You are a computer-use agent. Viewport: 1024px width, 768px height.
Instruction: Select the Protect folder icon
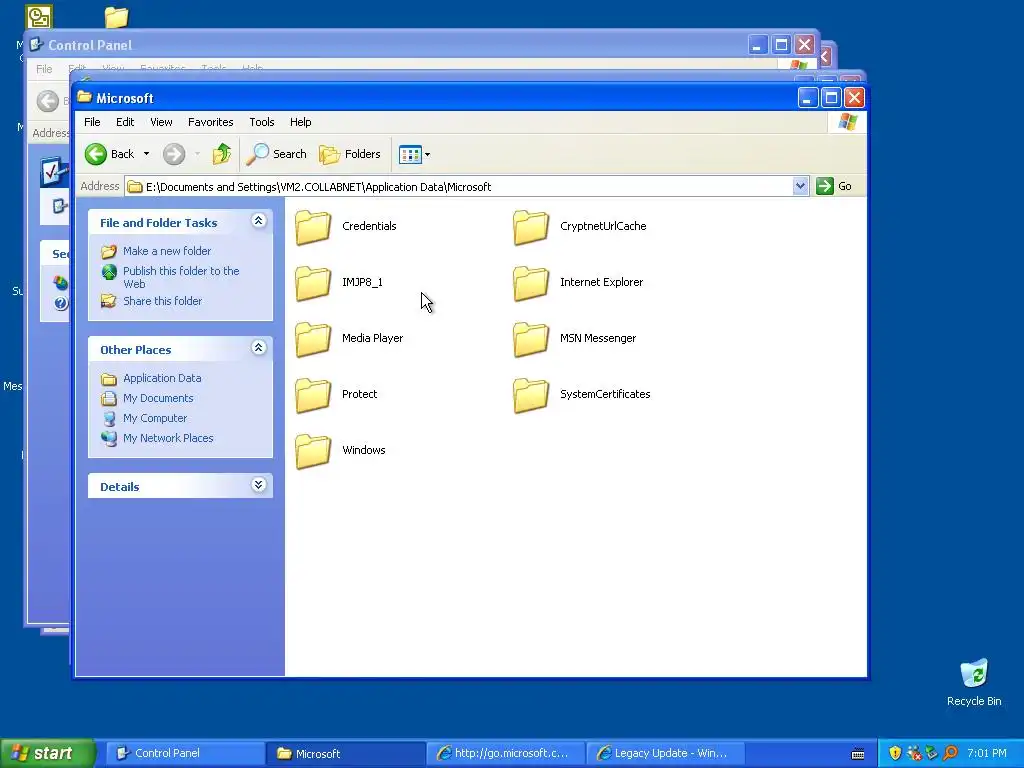click(313, 395)
